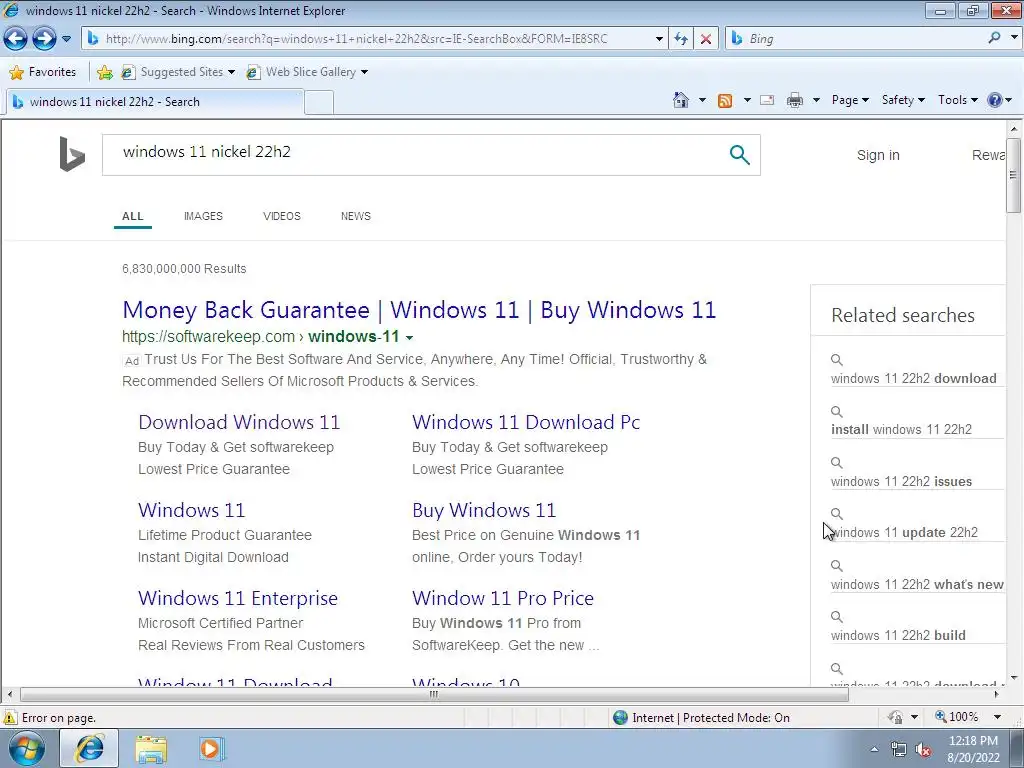The width and height of the screenshot is (1024, 768).
Task: Click related search 'windows 11 22h2 build'
Action: tap(898, 635)
